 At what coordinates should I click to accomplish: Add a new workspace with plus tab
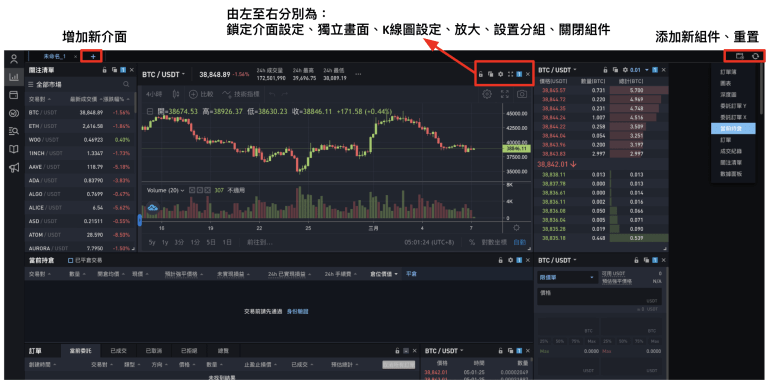[93, 56]
